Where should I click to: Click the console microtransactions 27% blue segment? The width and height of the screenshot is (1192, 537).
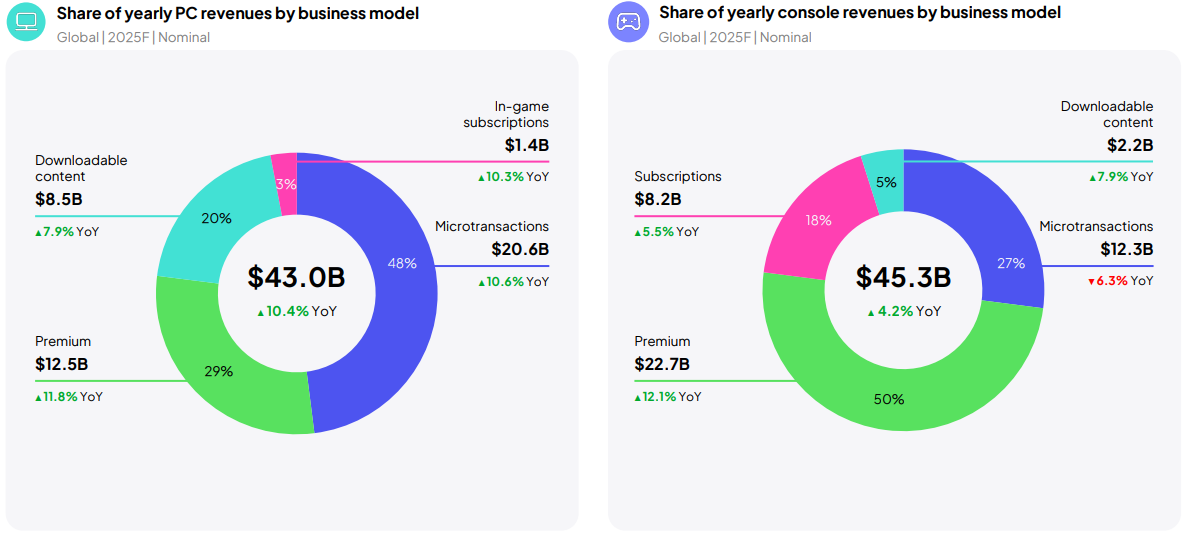1010,263
